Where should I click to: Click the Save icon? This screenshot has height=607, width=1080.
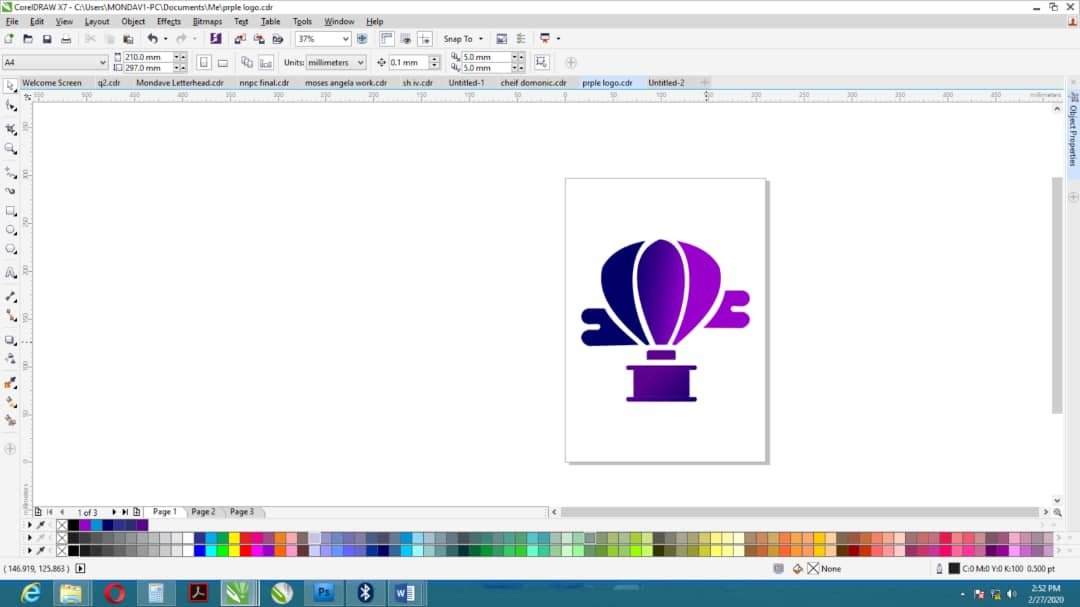pyautogui.click(x=47, y=39)
